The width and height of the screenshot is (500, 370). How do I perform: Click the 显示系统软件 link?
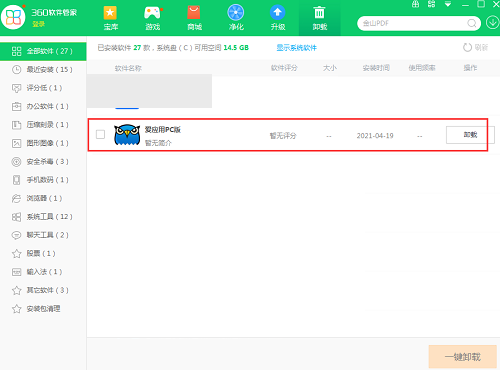[x=296, y=48]
